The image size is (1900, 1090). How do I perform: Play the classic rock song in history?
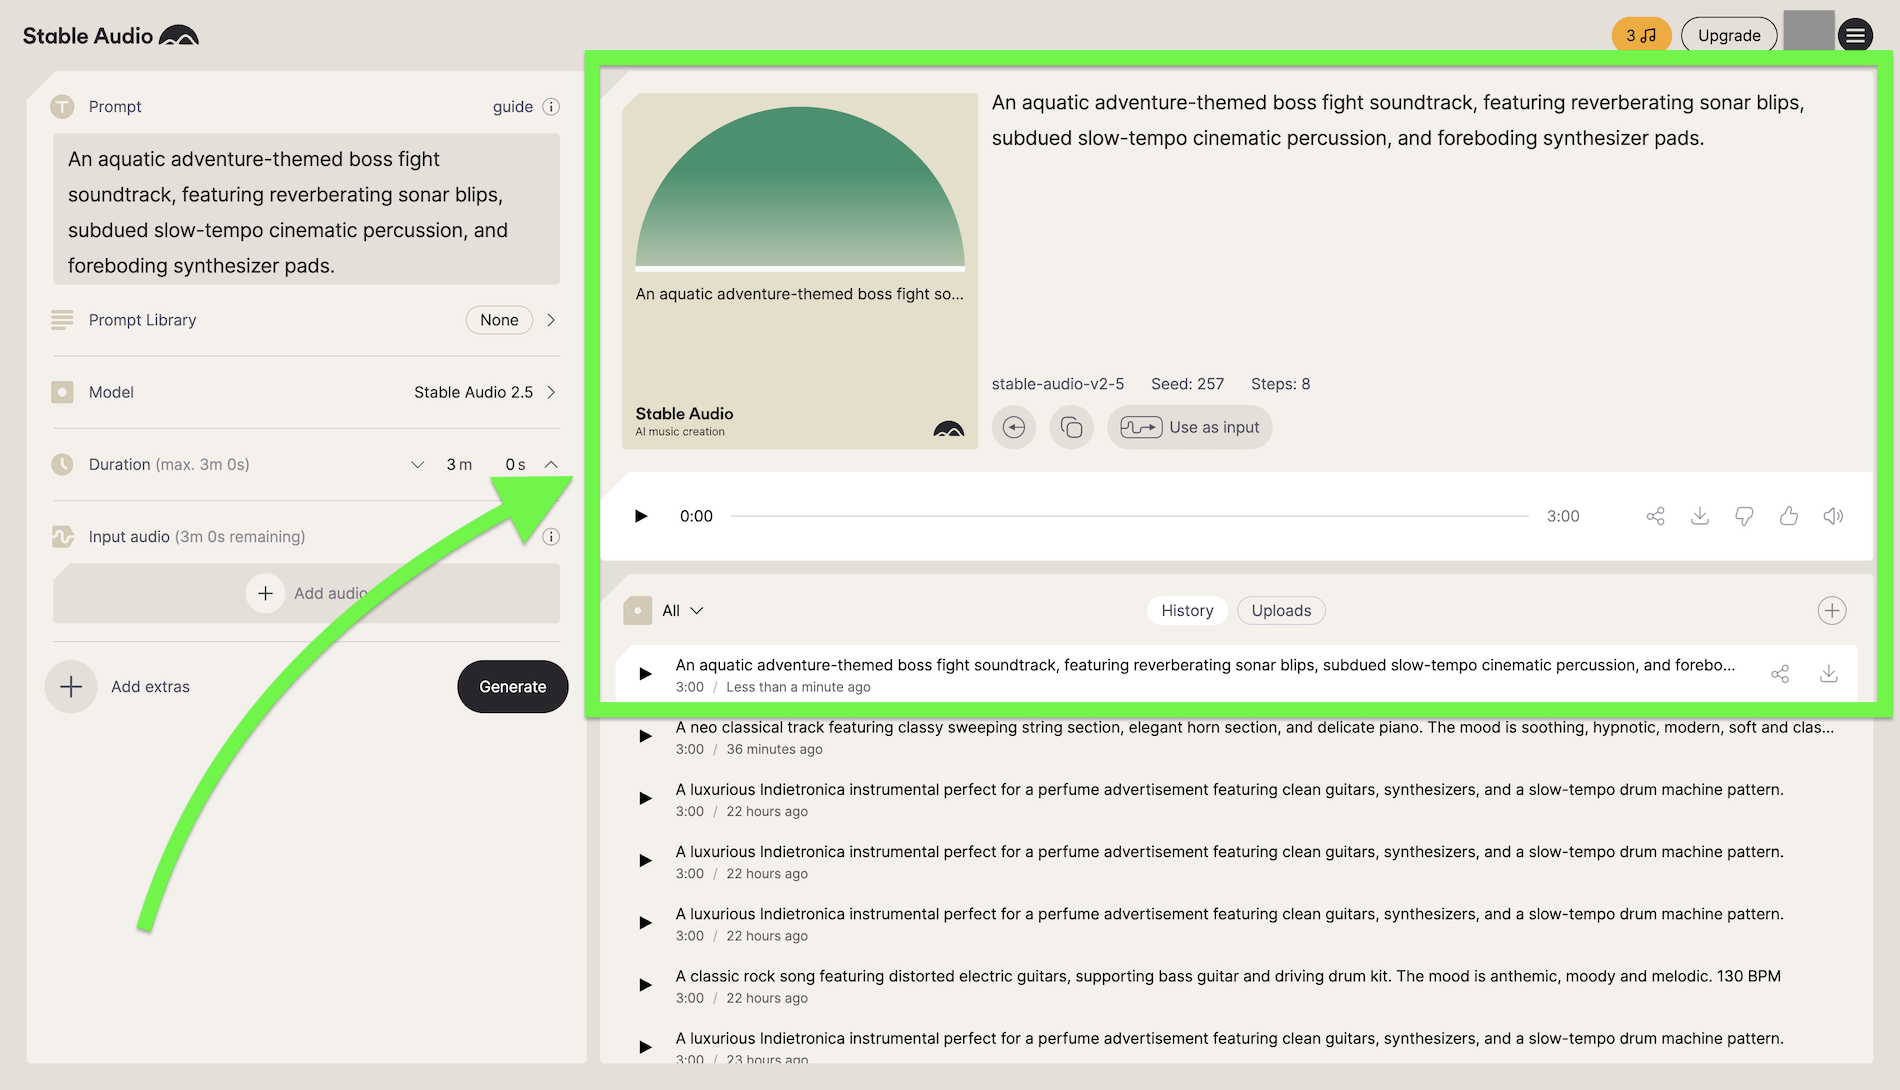click(x=645, y=986)
